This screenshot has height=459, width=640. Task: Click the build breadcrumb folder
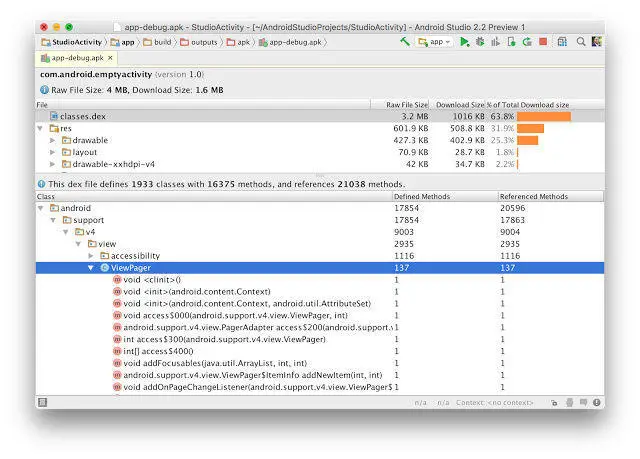(157, 42)
